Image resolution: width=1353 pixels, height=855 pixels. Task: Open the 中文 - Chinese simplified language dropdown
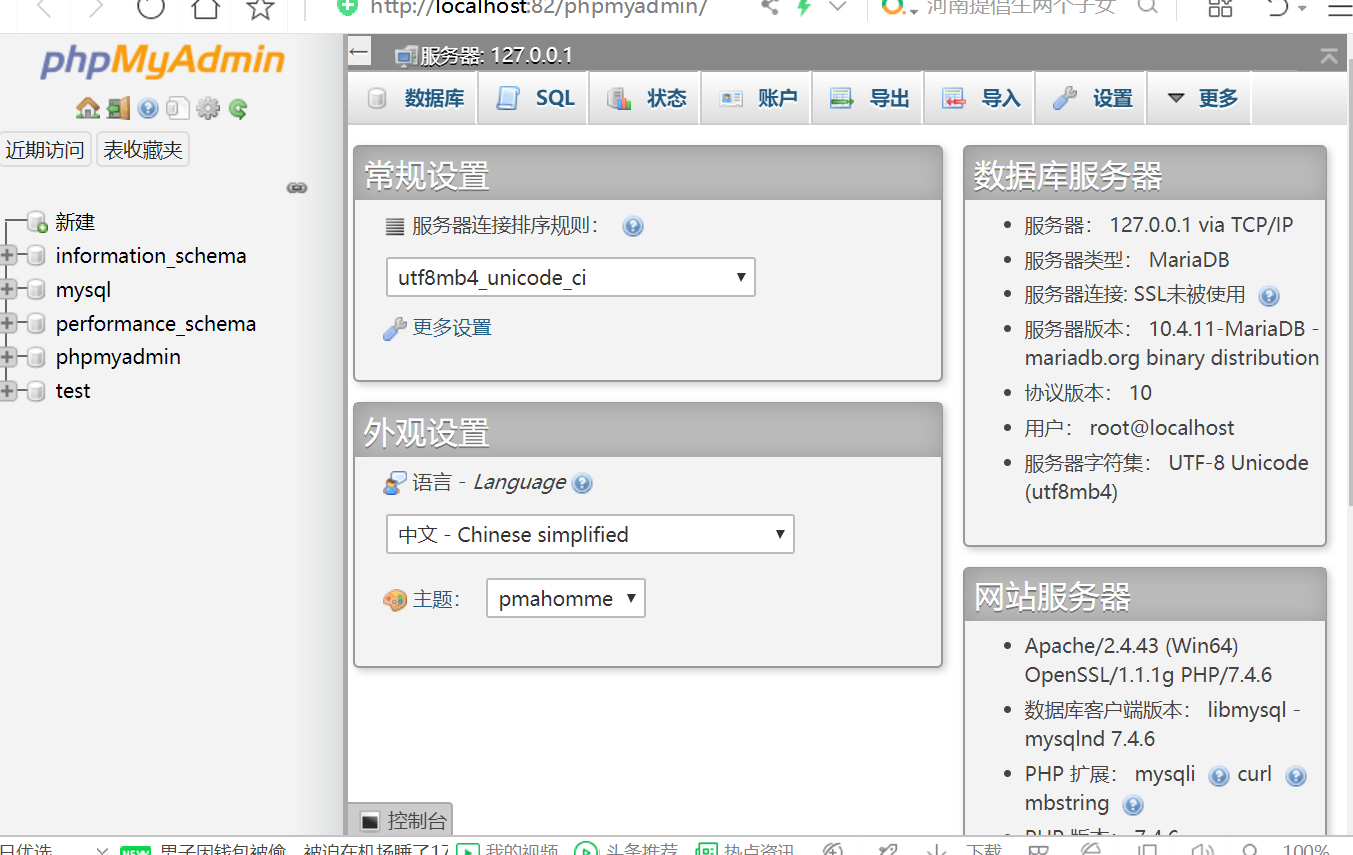(x=590, y=535)
